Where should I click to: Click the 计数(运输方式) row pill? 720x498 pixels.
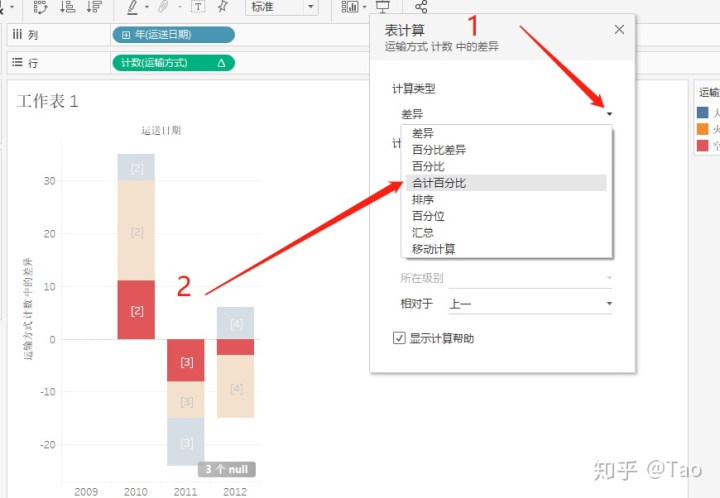tap(174, 63)
